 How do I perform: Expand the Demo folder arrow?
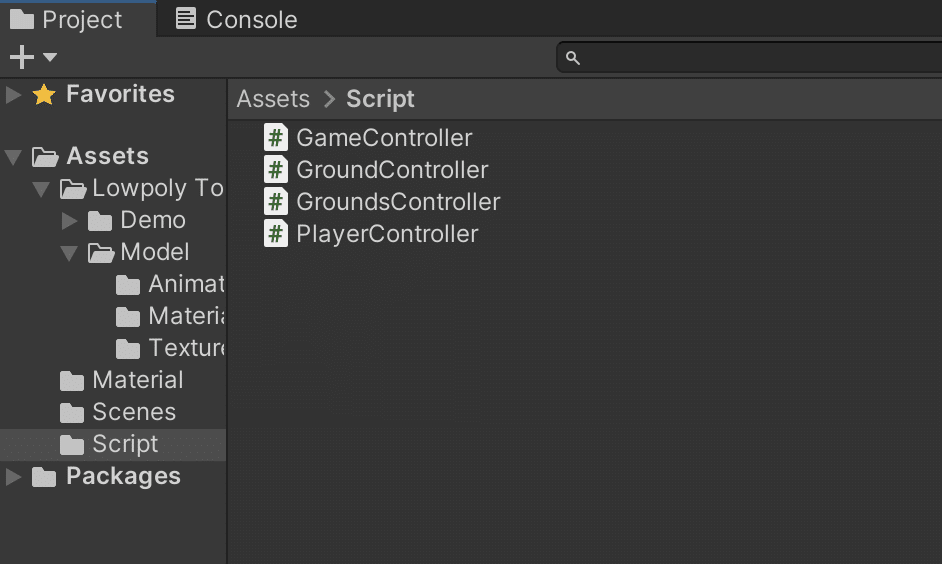coord(69,221)
